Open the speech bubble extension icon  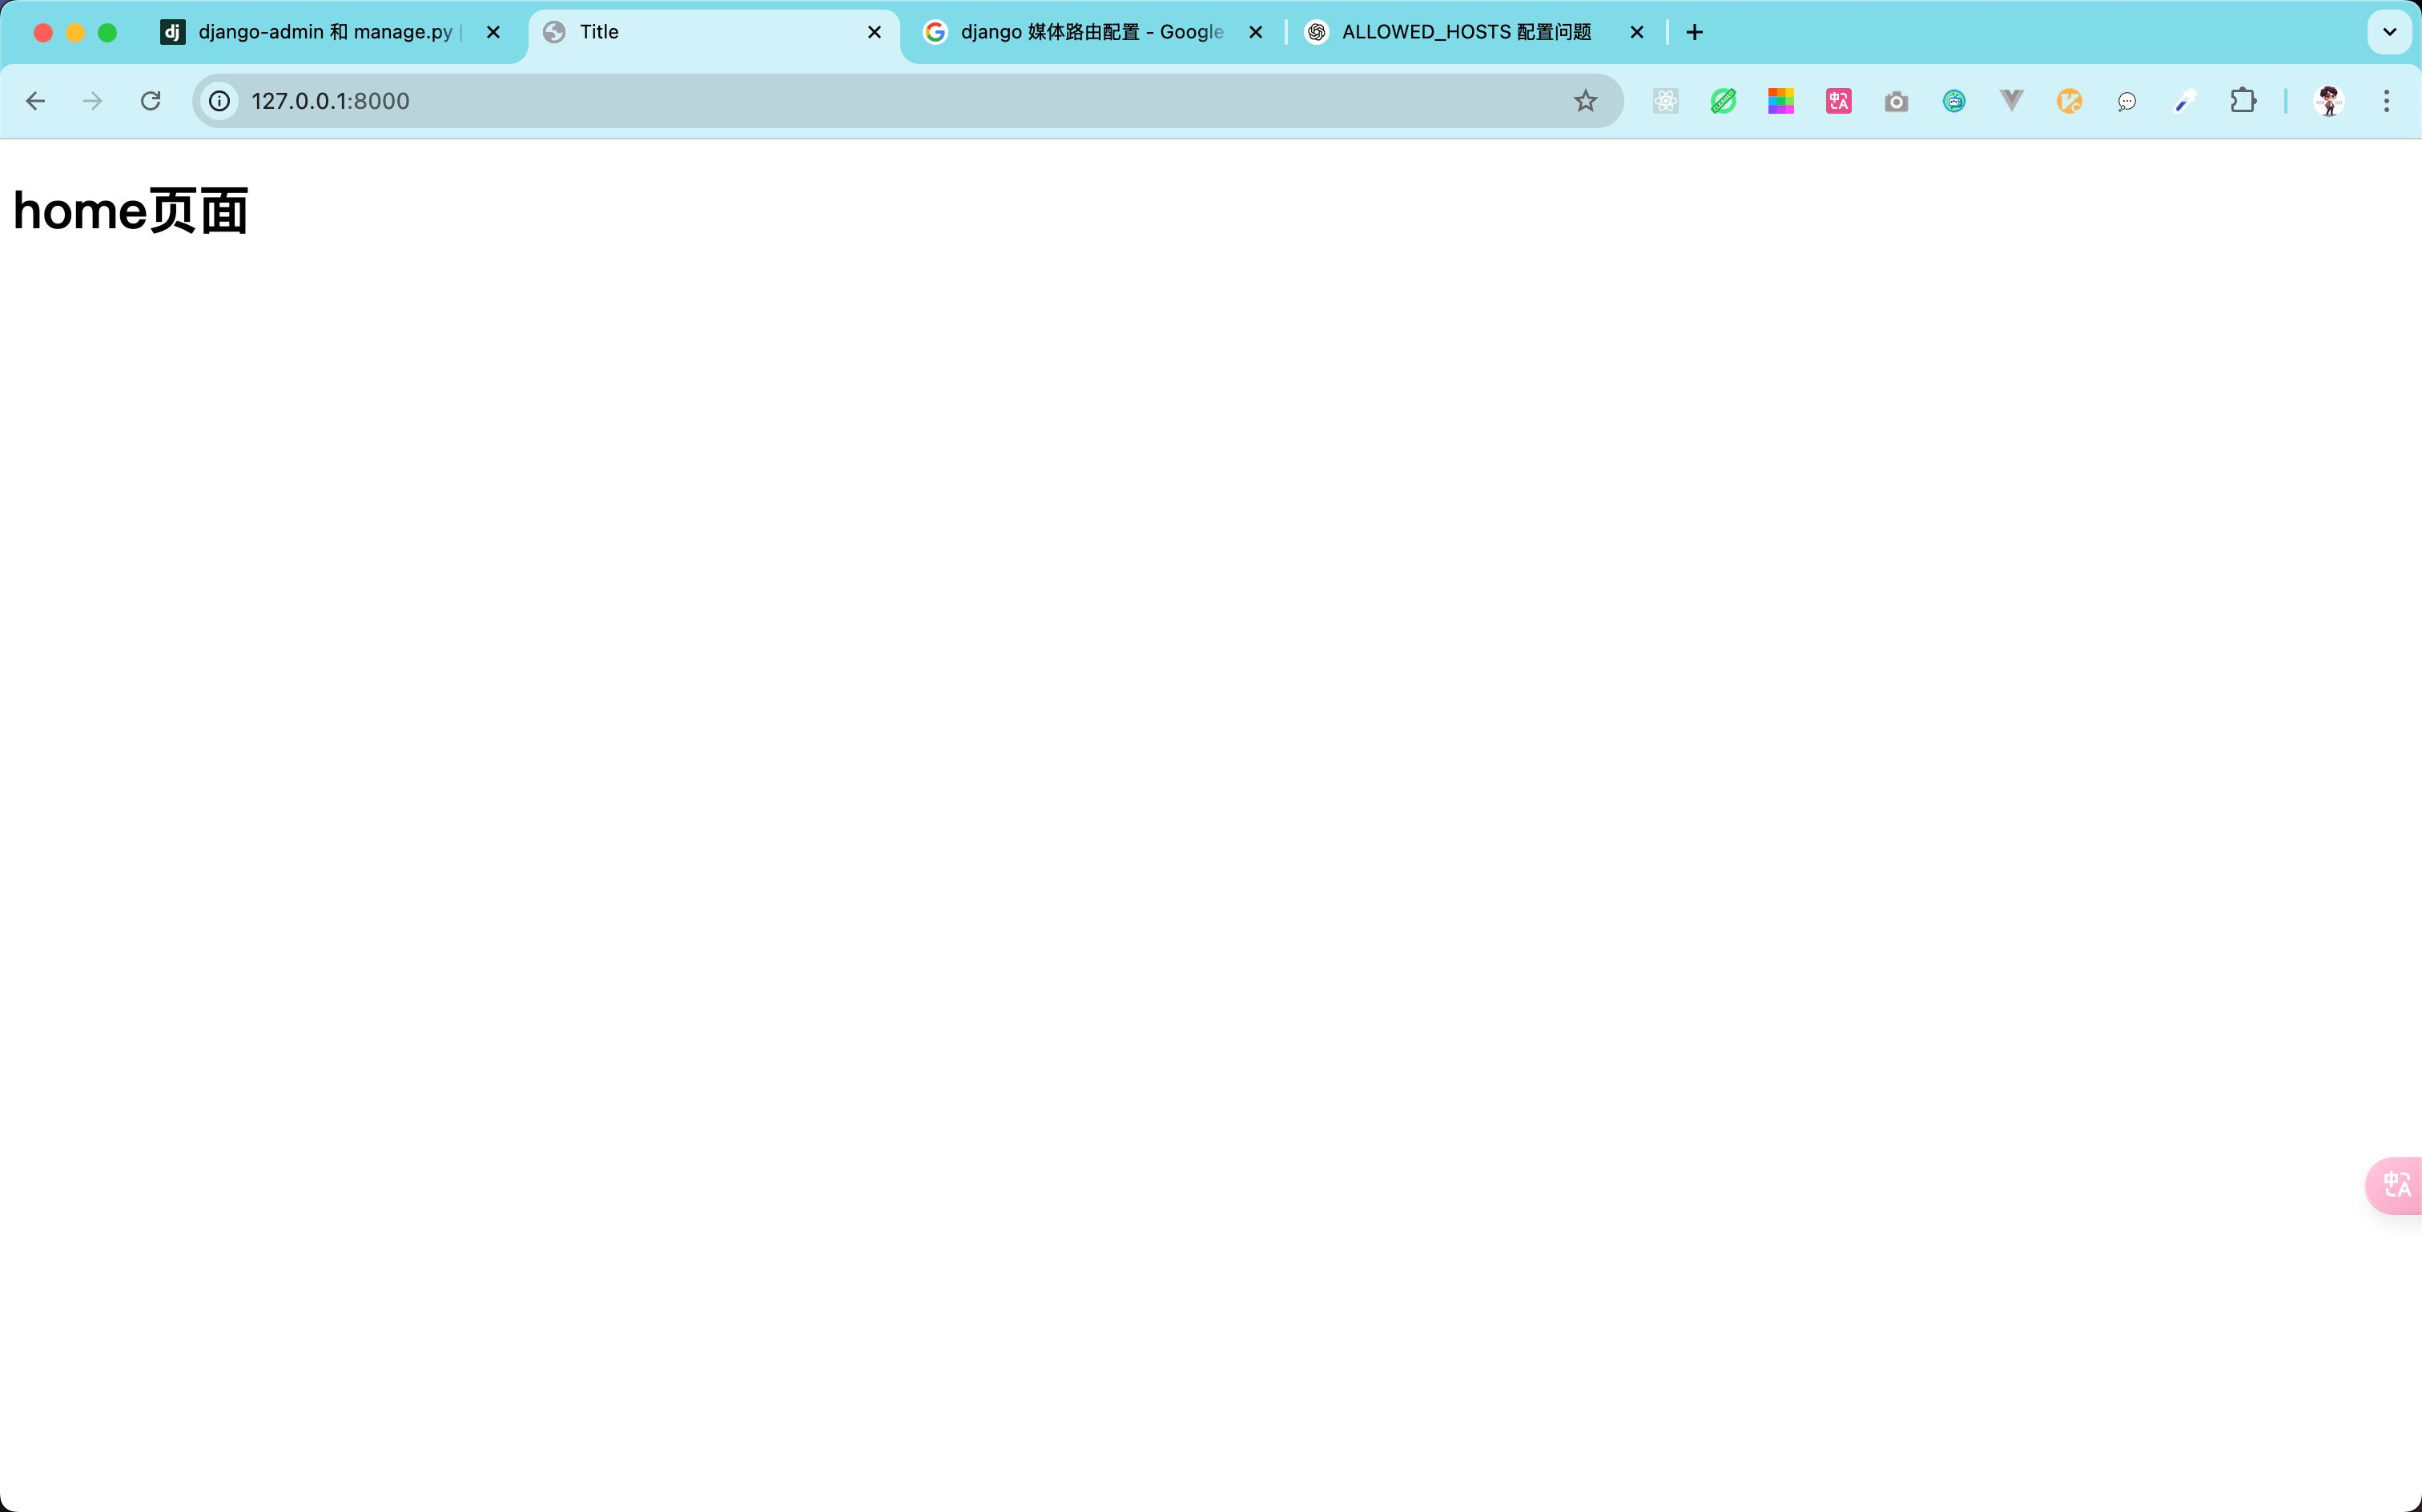(x=2127, y=101)
